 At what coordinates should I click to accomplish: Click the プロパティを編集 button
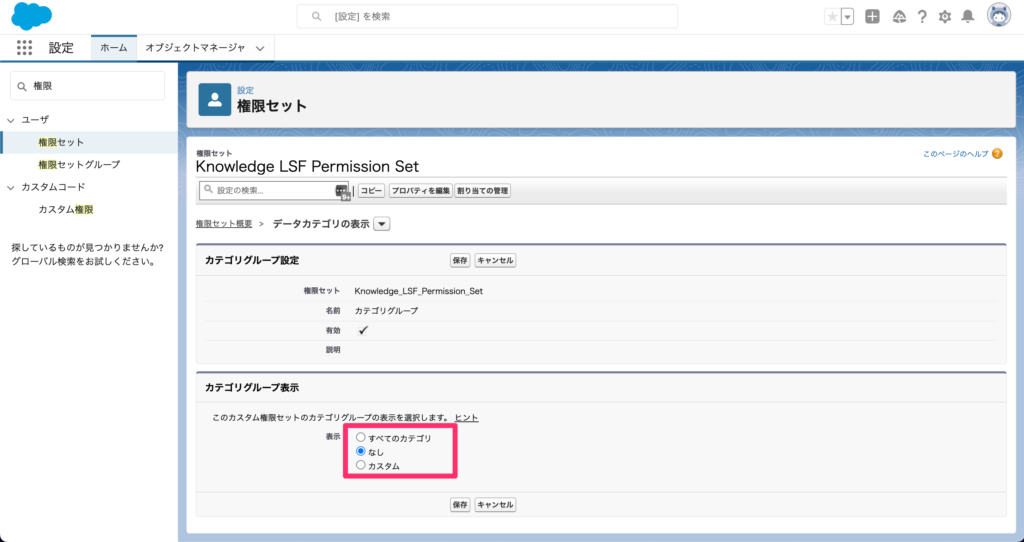(420, 190)
